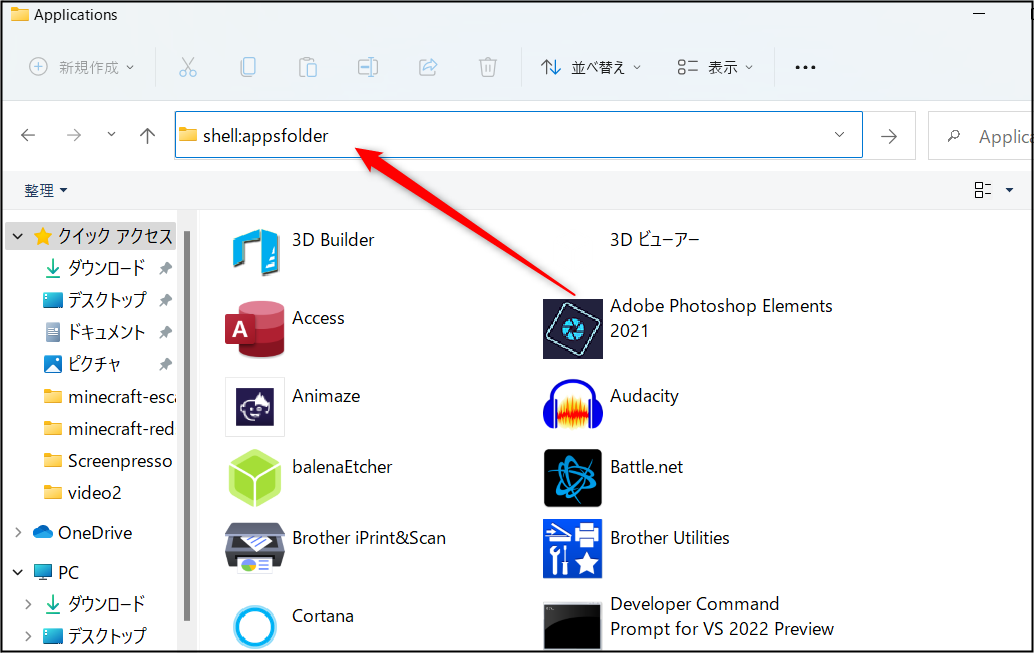Screen dimensions: 1034x653
Task: Open recent locations chevron
Action: (x=111, y=135)
